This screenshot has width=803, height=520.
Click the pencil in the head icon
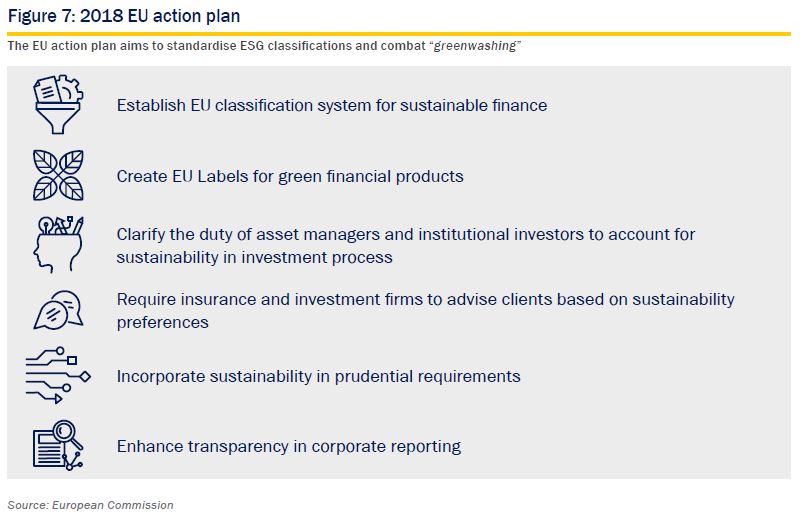coord(77,226)
